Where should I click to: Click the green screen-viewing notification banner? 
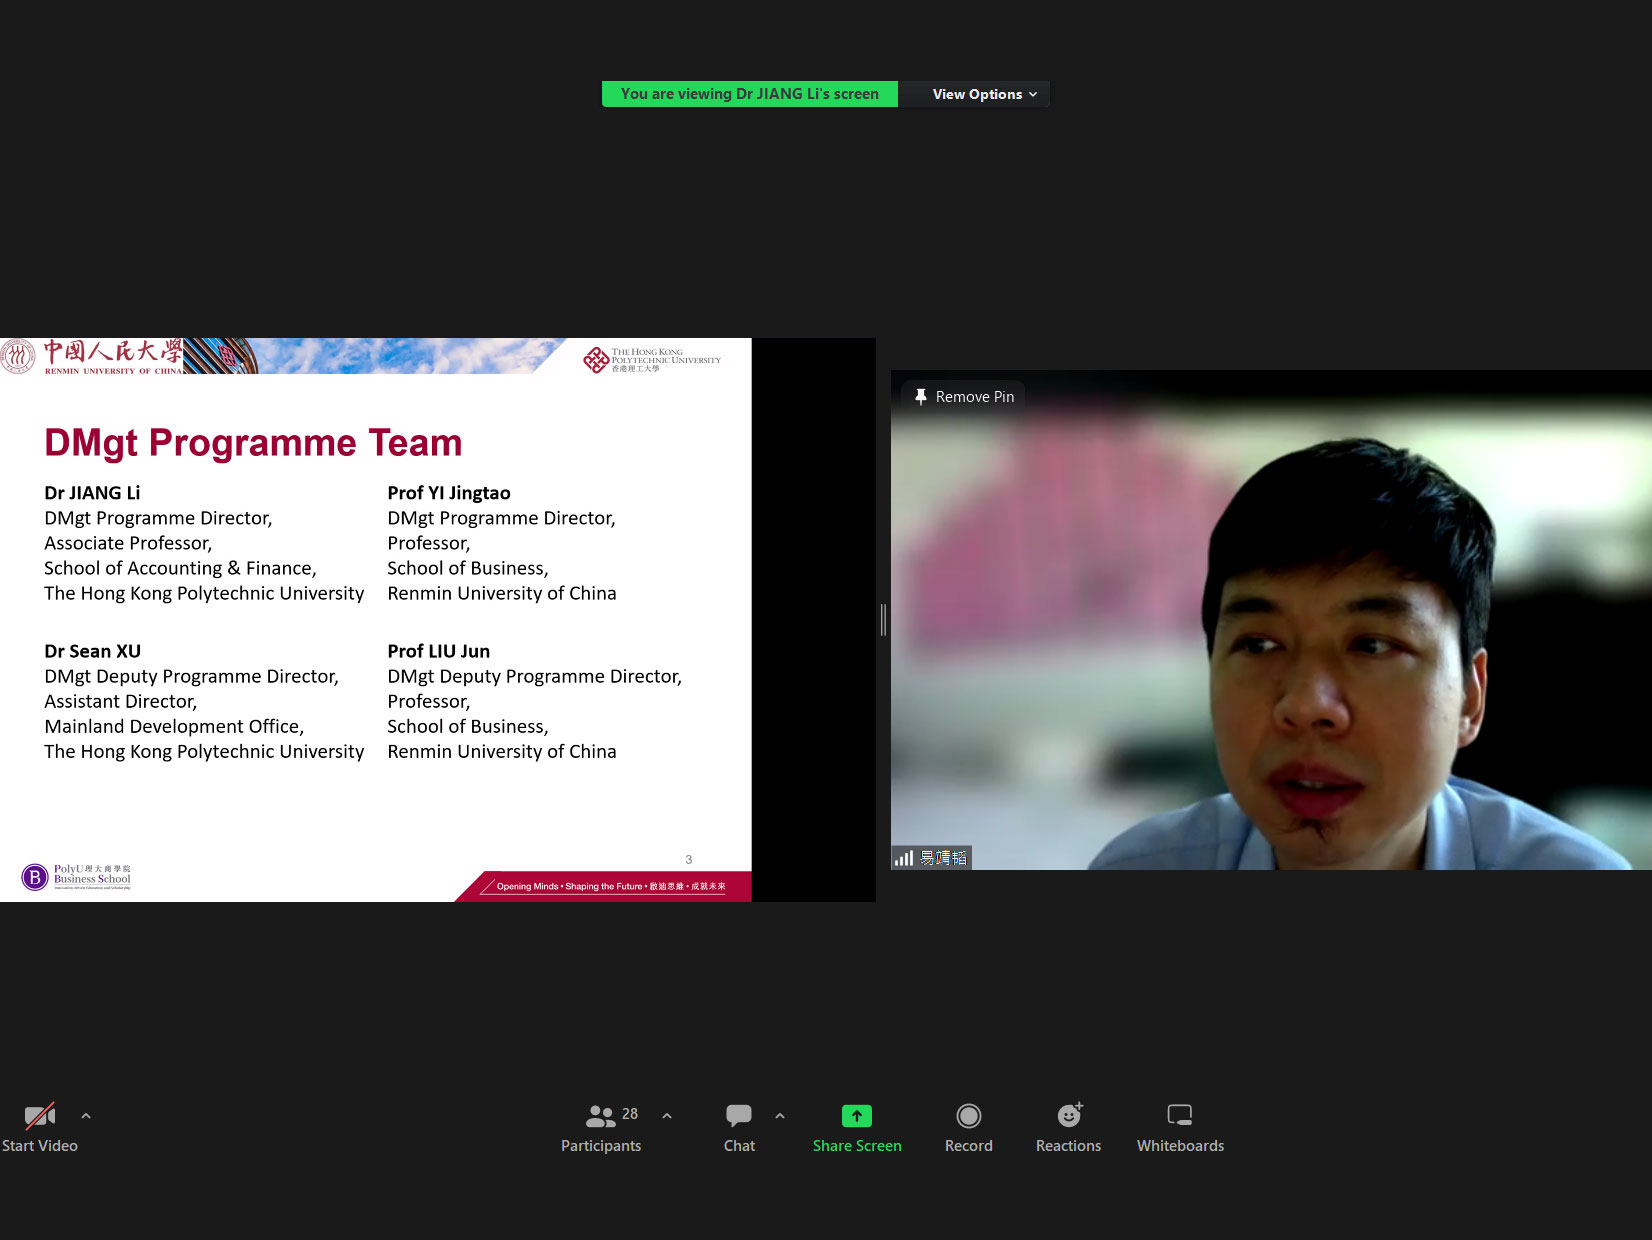click(749, 94)
